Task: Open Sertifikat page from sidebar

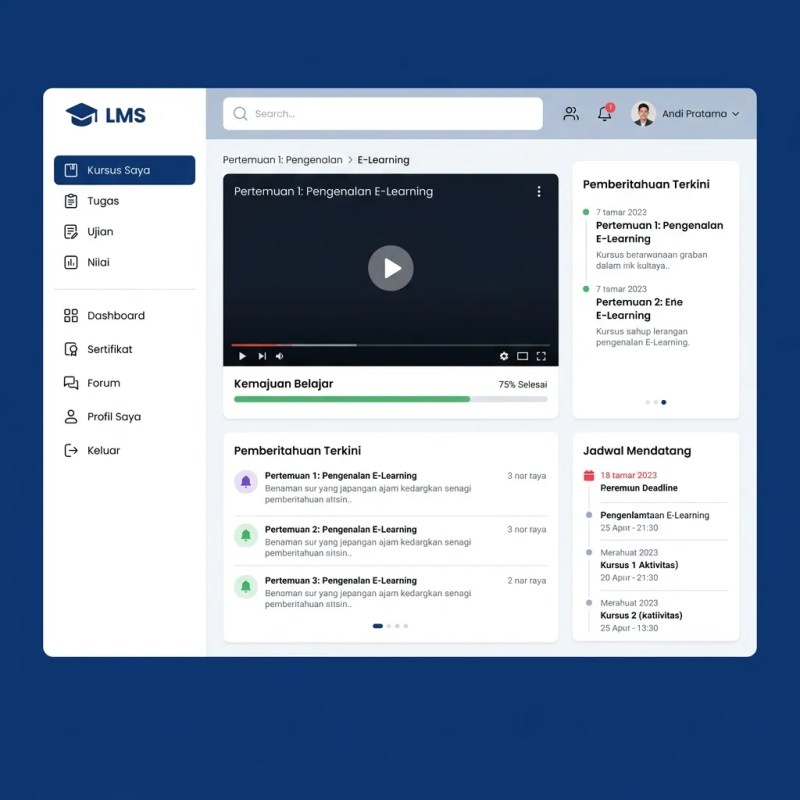Action: 124,349
